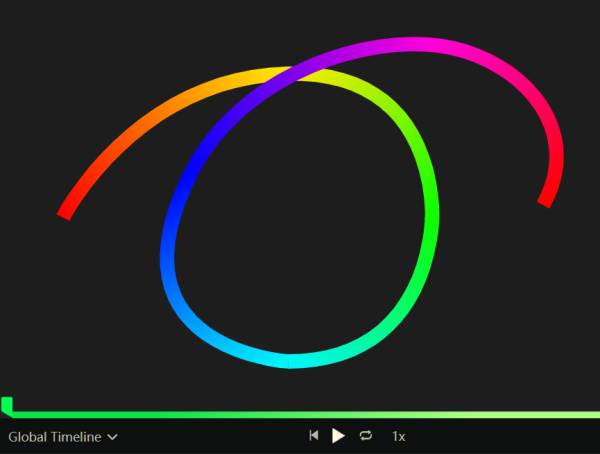
Task: Expand the chevron beside Global Timeline
Action: (x=113, y=437)
